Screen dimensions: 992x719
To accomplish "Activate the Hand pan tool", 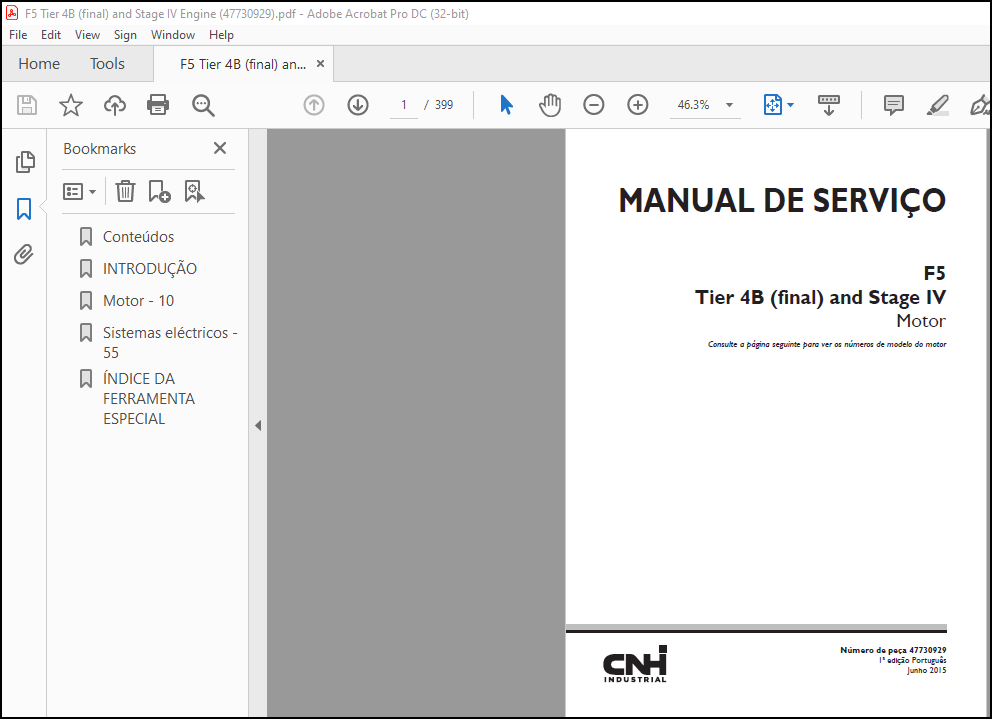I will (x=550, y=104).
